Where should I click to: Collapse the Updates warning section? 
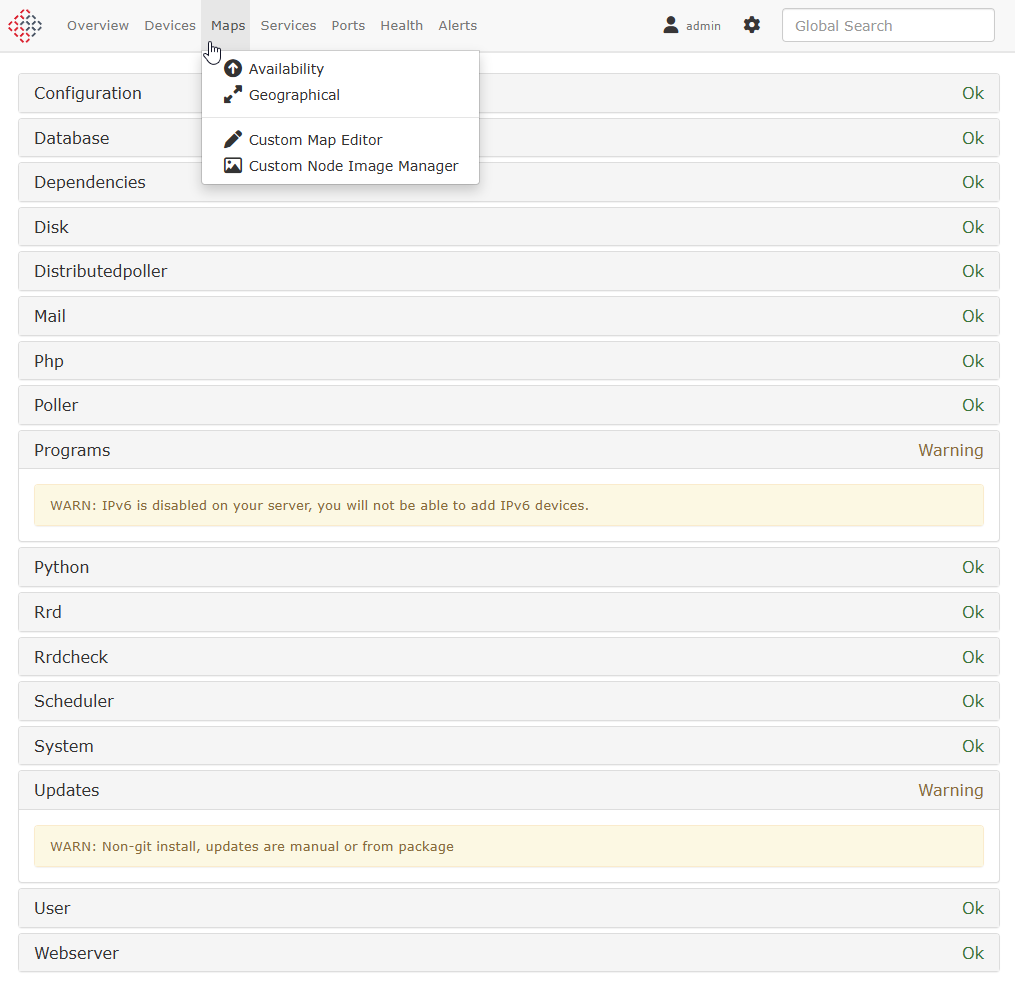click(509, 790)
